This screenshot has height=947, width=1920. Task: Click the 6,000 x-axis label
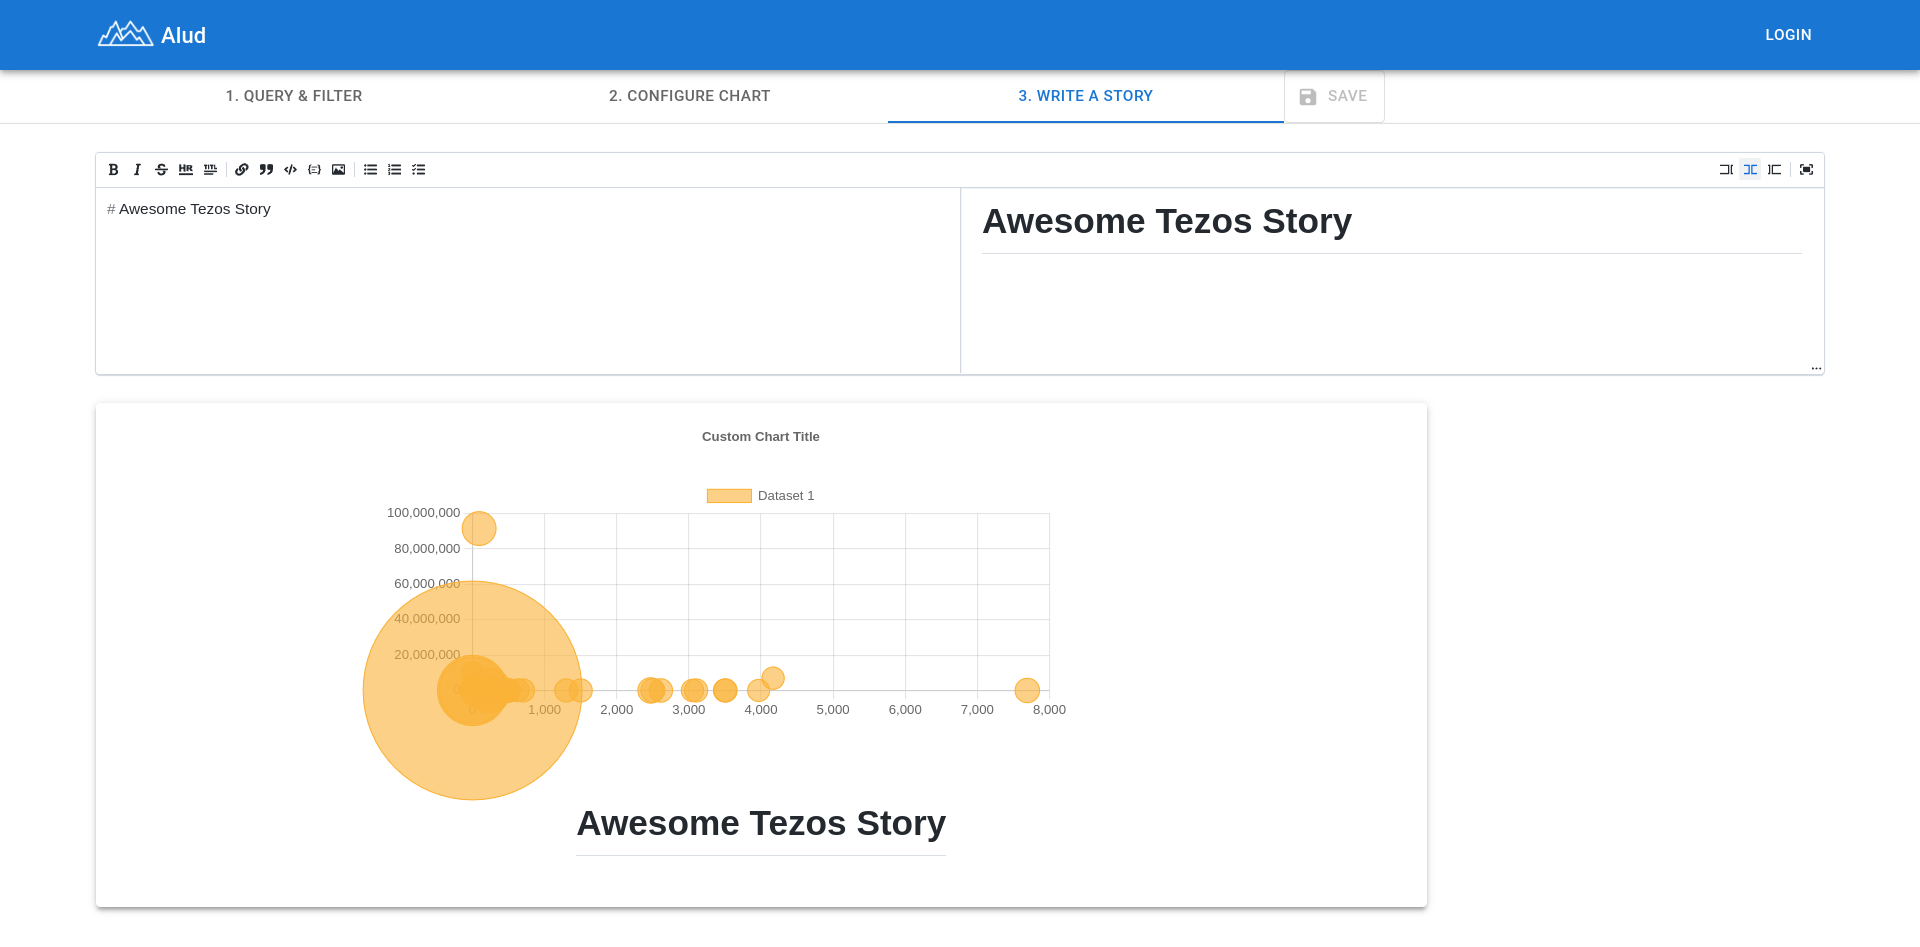click(905, 710)
